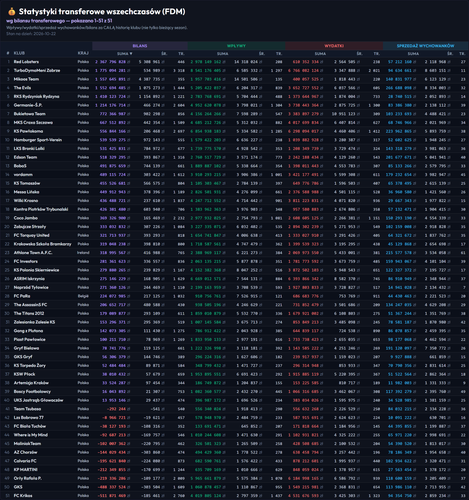Click the FC Torquay United club name
Image resolution: width=469 pixels, height=500 pixels.
click(31, 235)
